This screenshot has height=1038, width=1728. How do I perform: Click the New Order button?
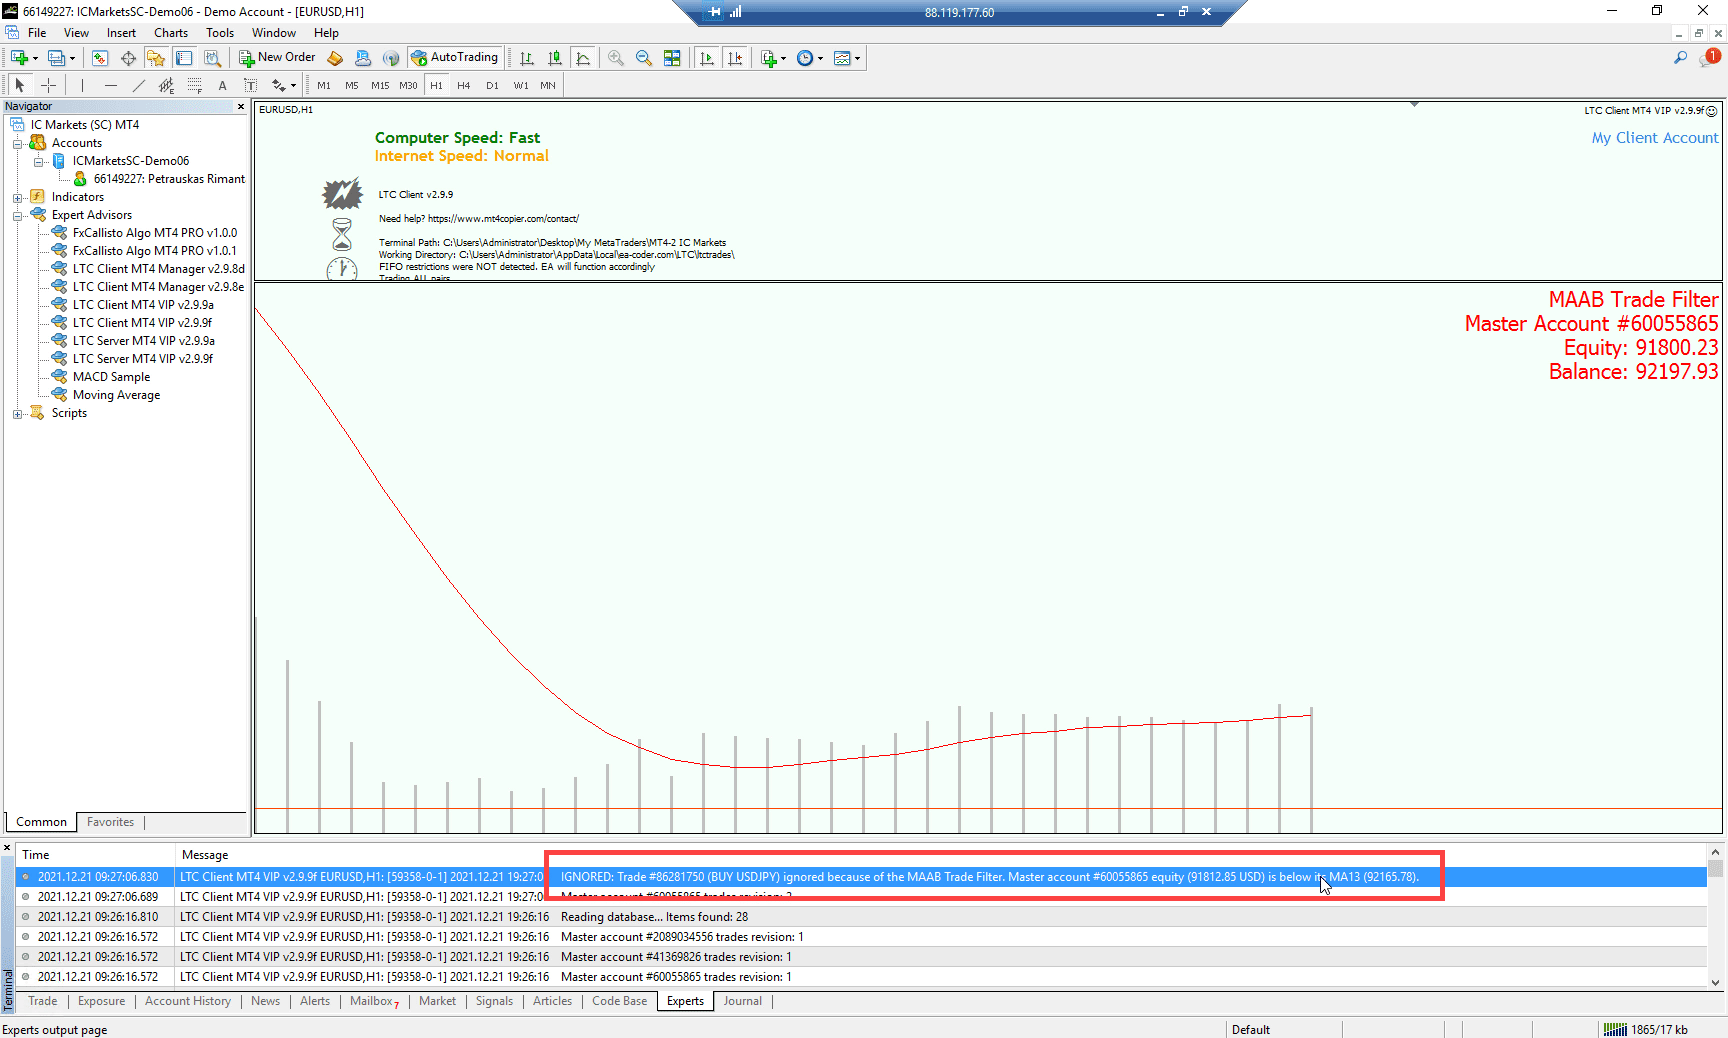pyautogui.click(x=277, y=58)
